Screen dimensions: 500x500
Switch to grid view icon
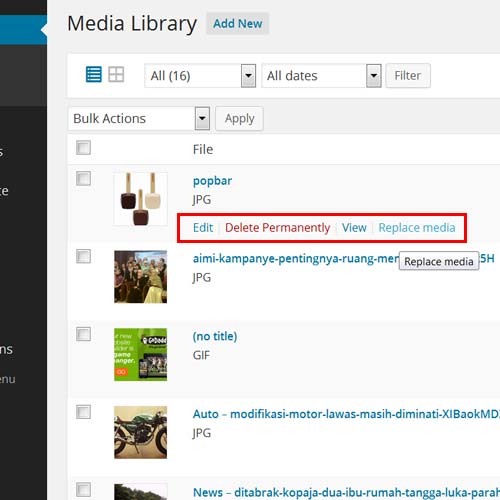pos(116,74)
